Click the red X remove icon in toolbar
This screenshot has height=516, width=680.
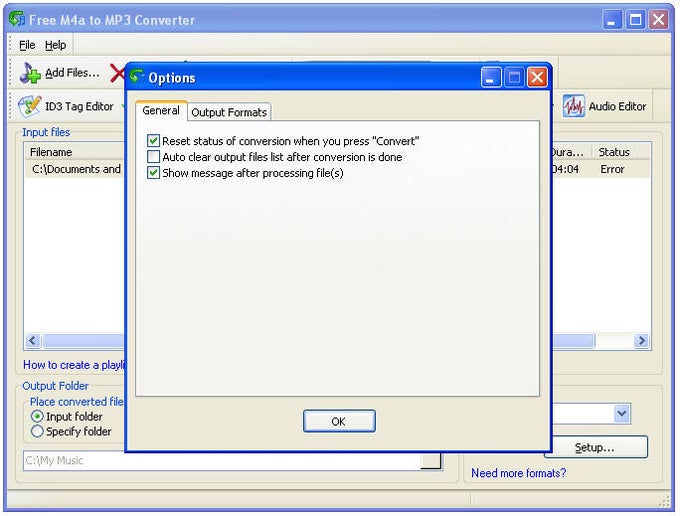[117, 73]
